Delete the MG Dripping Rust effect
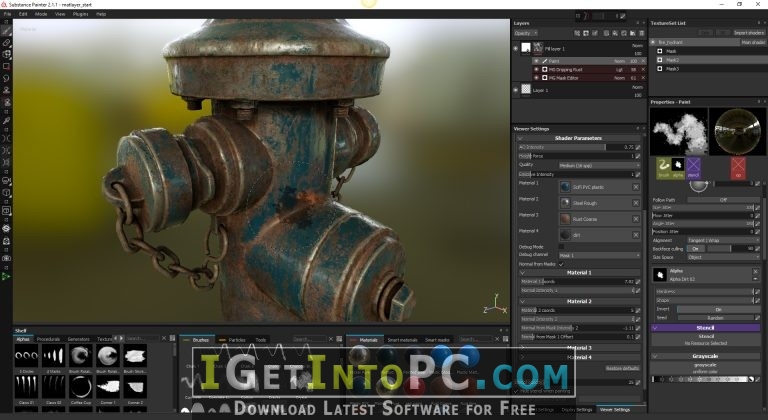The width and height of the screenshot is (768, 420). point(641,69)
